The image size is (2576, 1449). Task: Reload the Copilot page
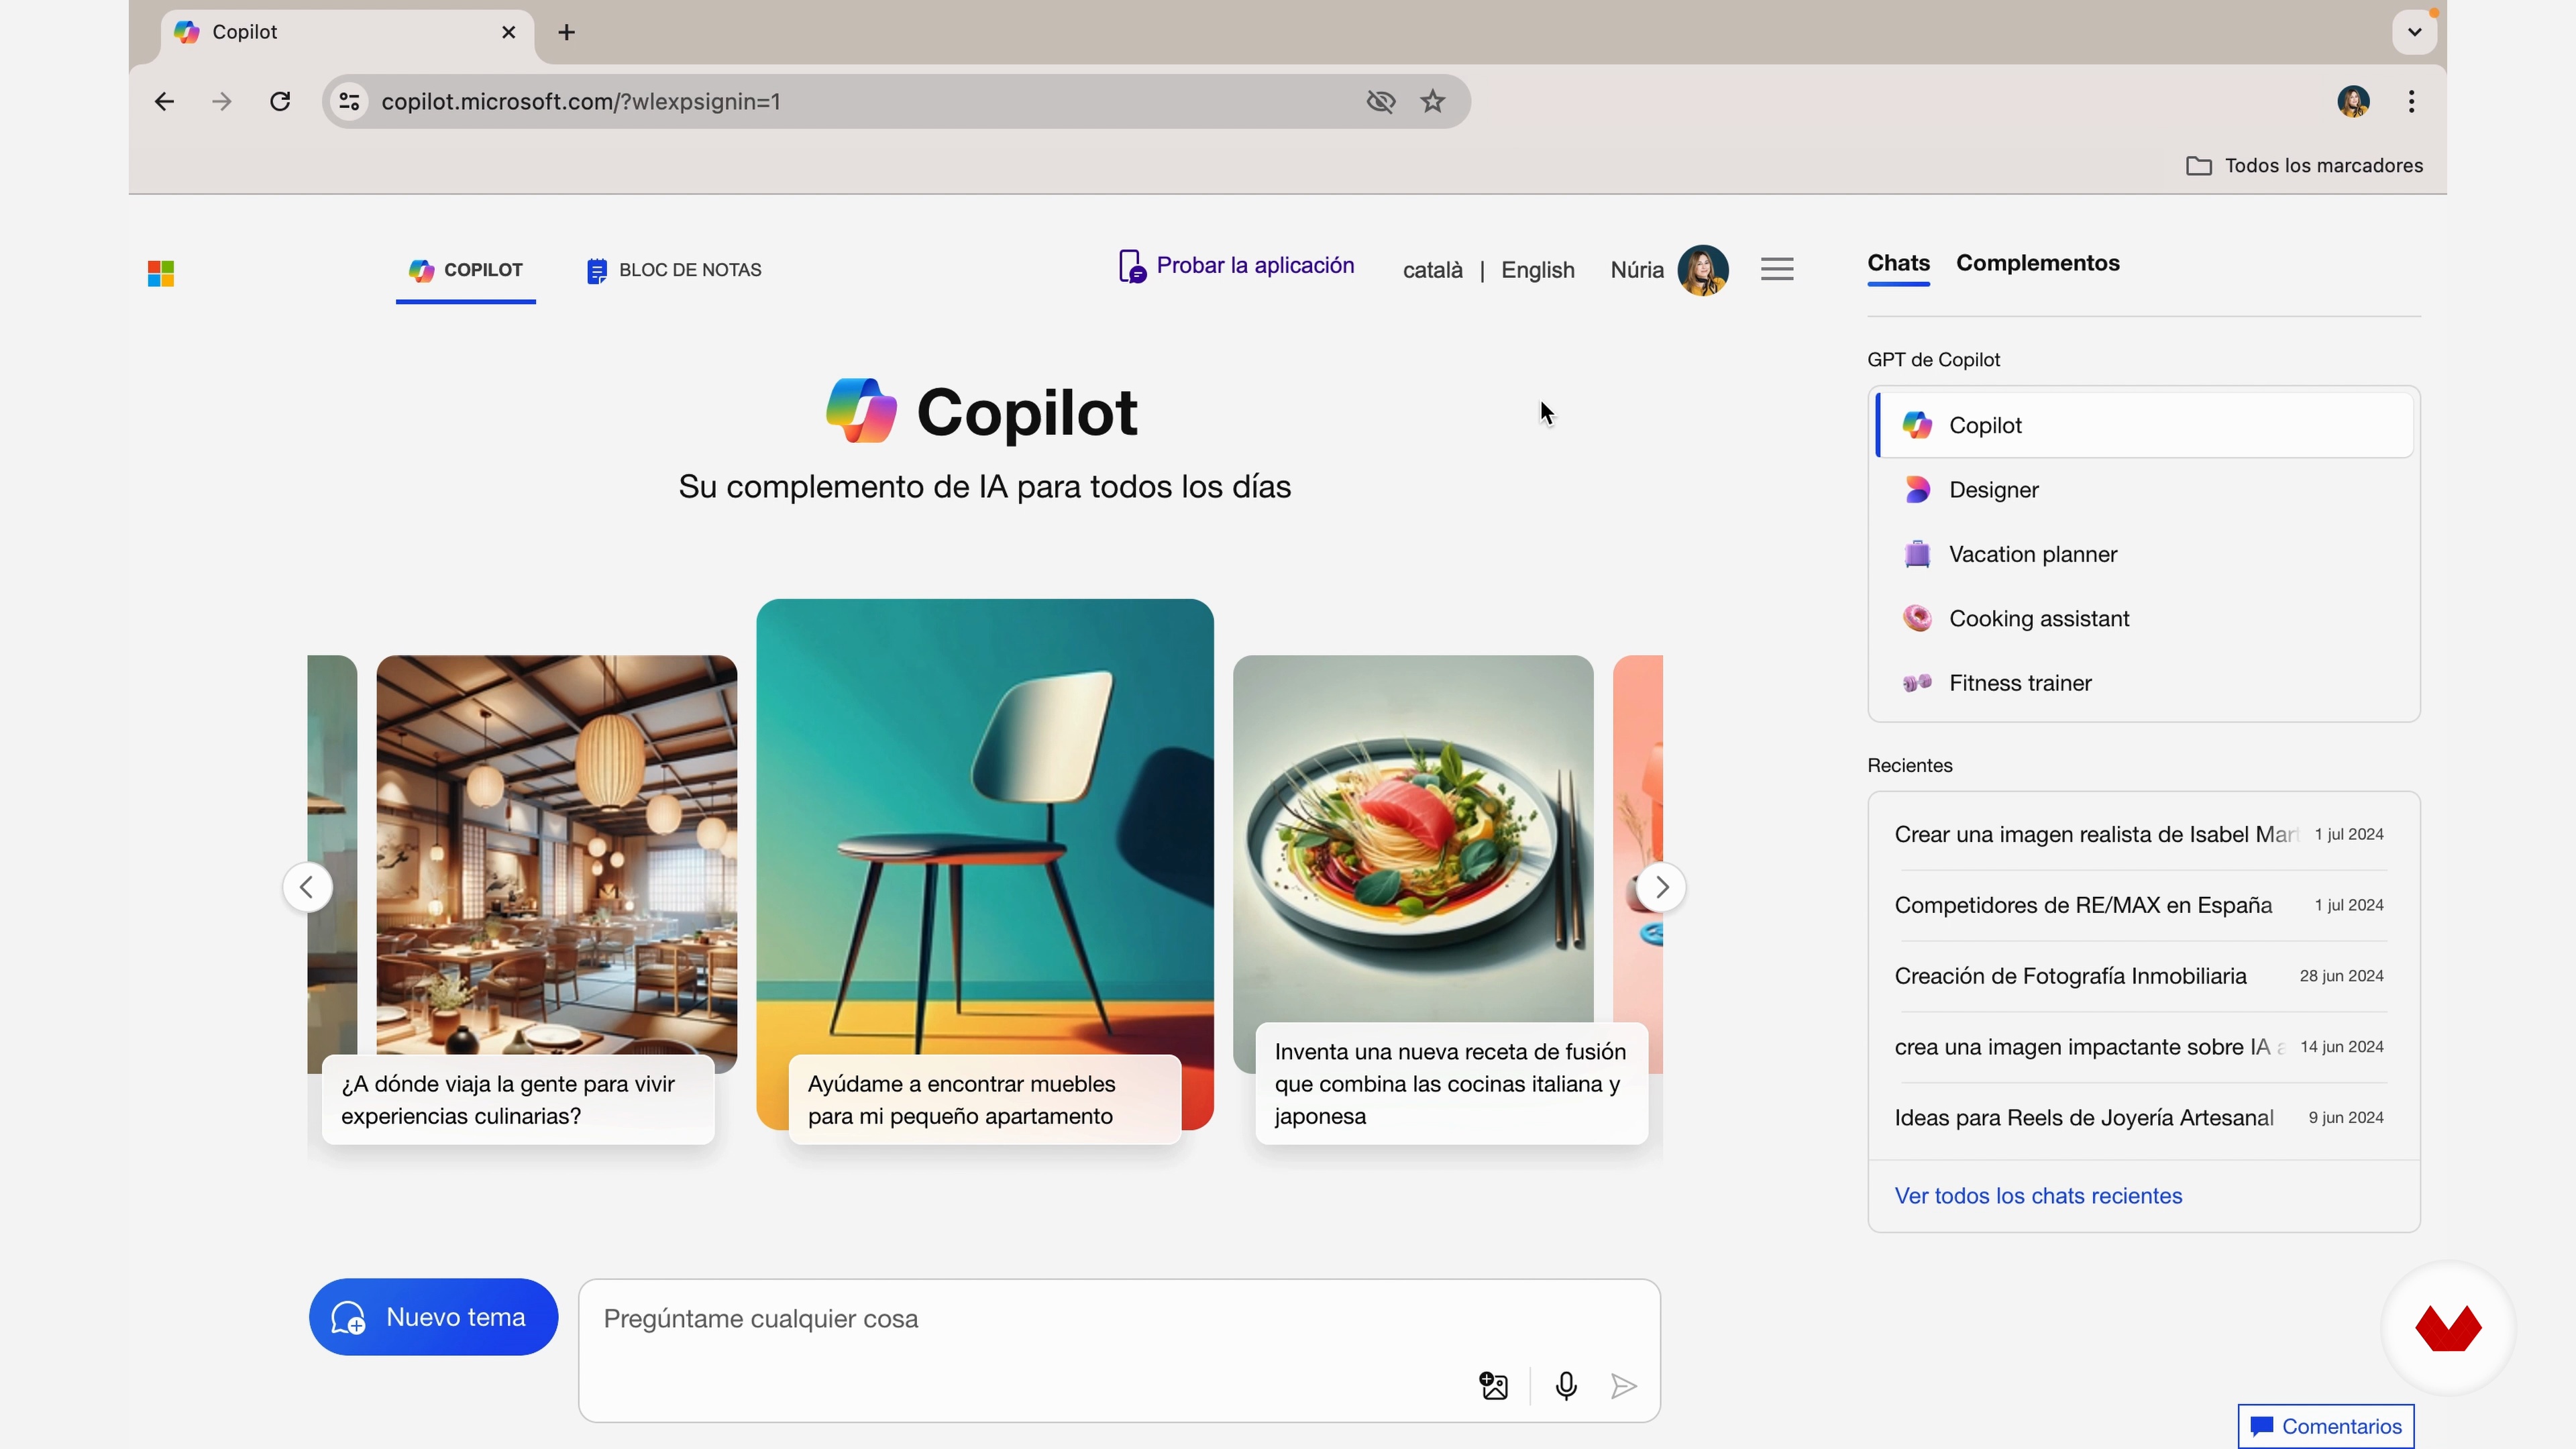[280, 101]
